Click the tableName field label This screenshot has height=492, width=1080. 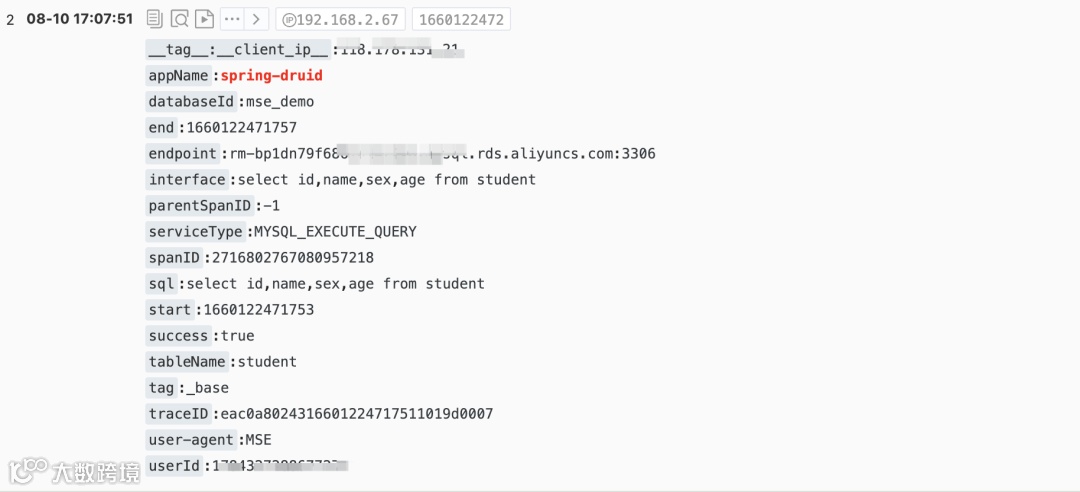click(187, 362)
